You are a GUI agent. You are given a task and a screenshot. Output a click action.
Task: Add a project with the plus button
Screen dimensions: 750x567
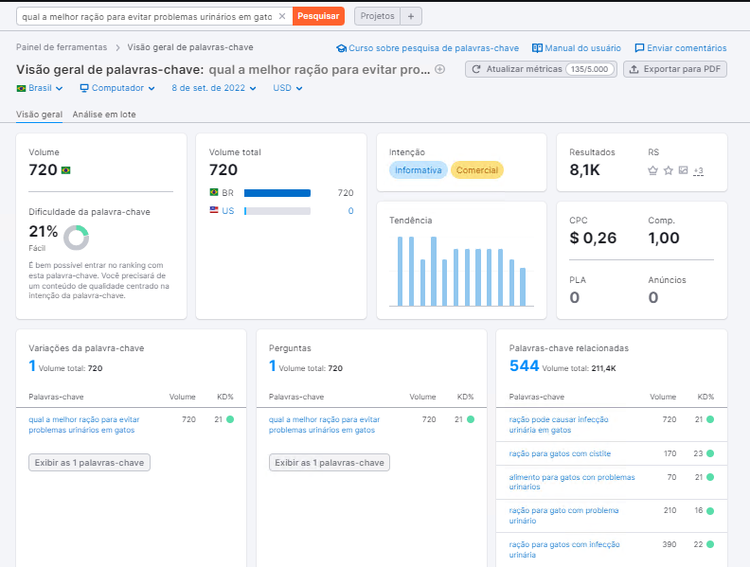(x=411, y=16)
